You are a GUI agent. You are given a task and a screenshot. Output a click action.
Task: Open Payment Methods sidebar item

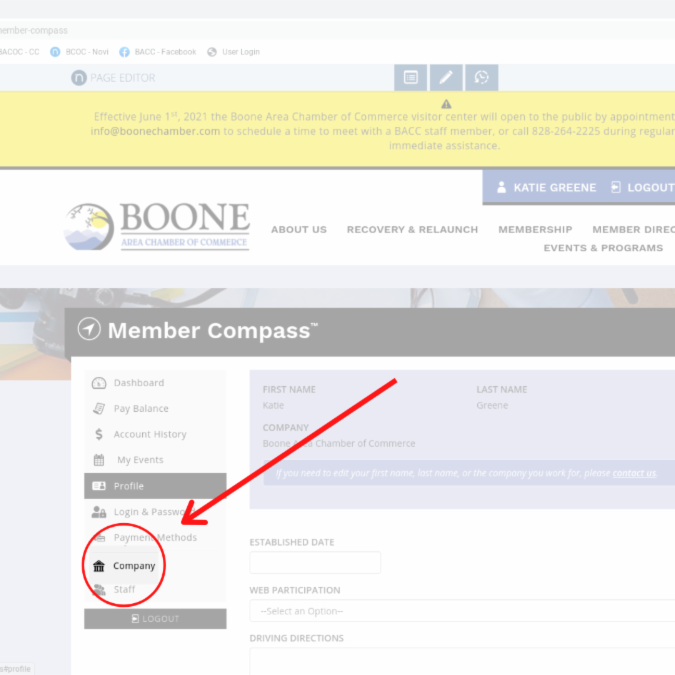pyautogui.click(x=155, y=538)
